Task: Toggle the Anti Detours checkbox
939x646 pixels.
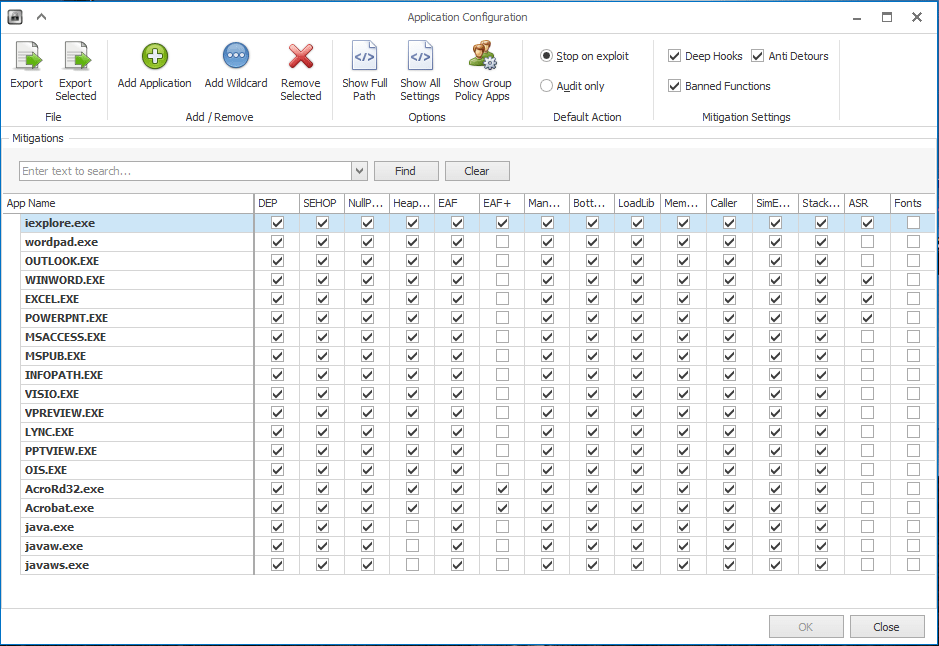Action: click(x=758, y=56)
